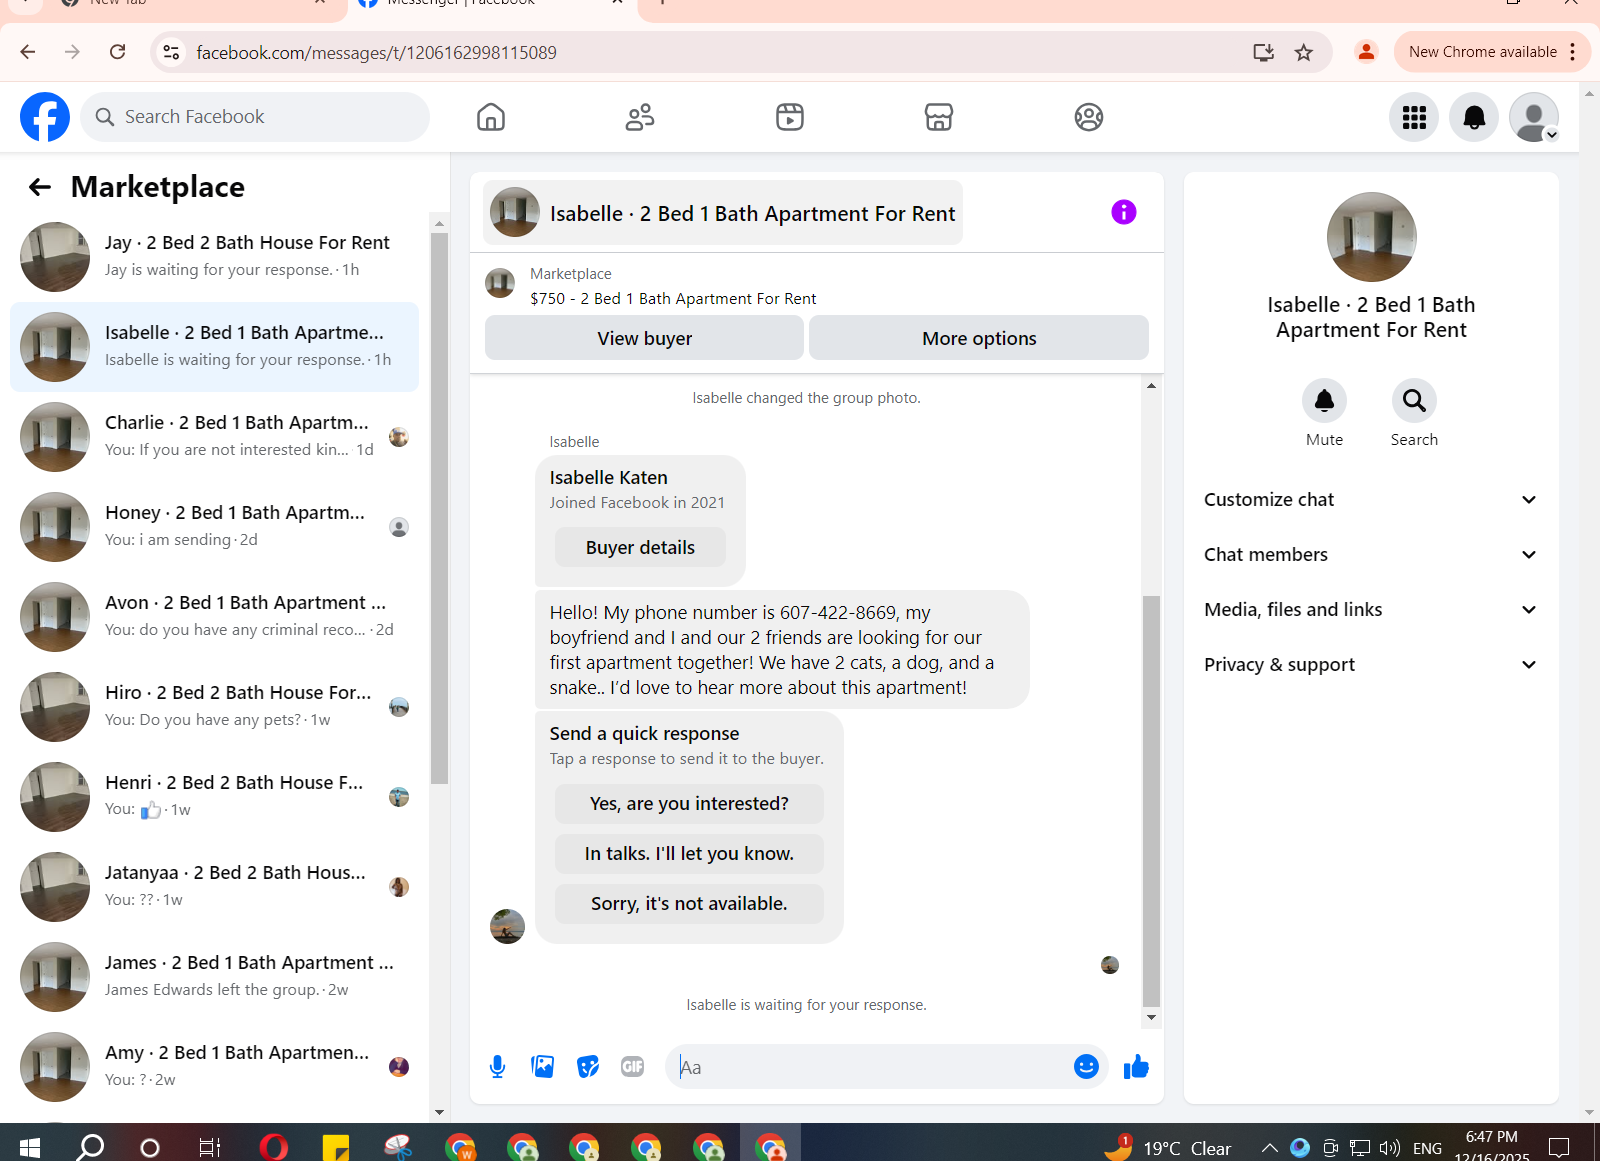
Task: Click the Search Facebook input field
Action: coord(255,117)
